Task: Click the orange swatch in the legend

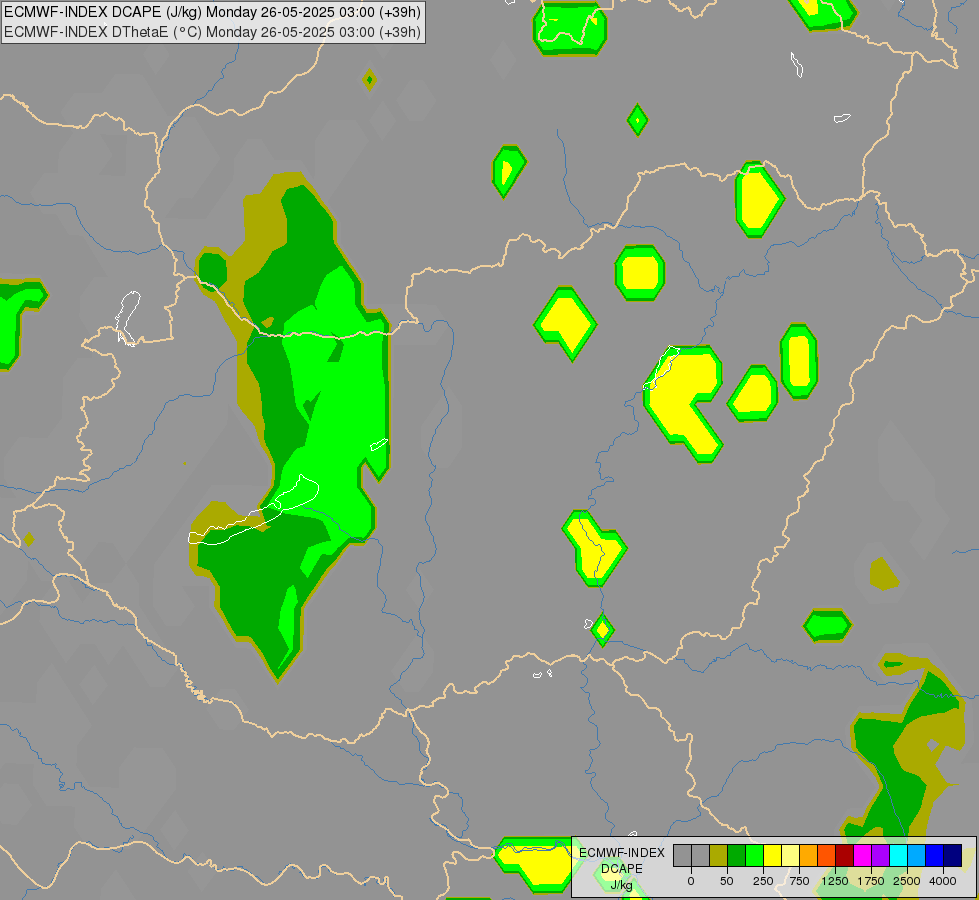Action: tap(809, 855)
